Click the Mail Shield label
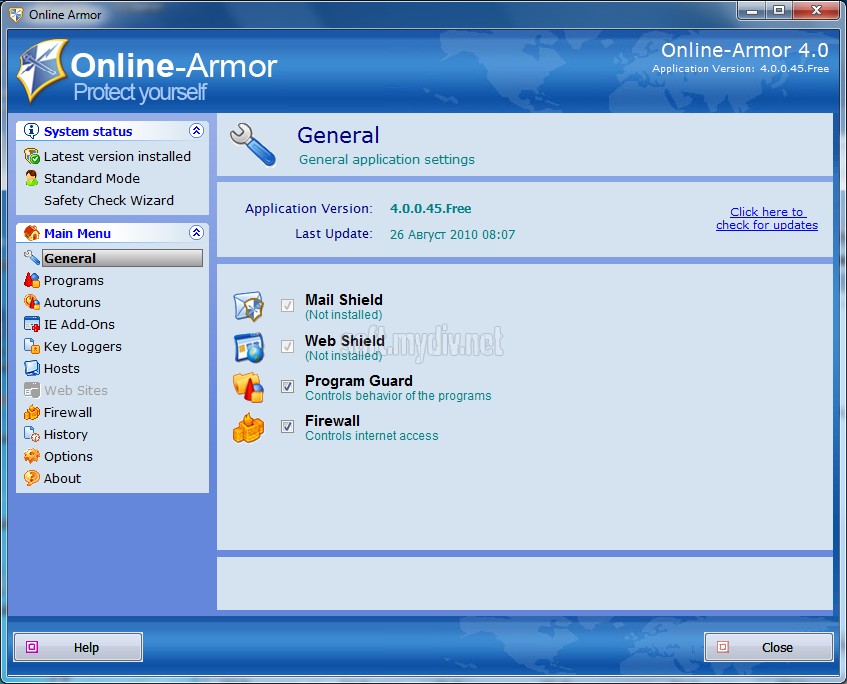 (344, 300)
